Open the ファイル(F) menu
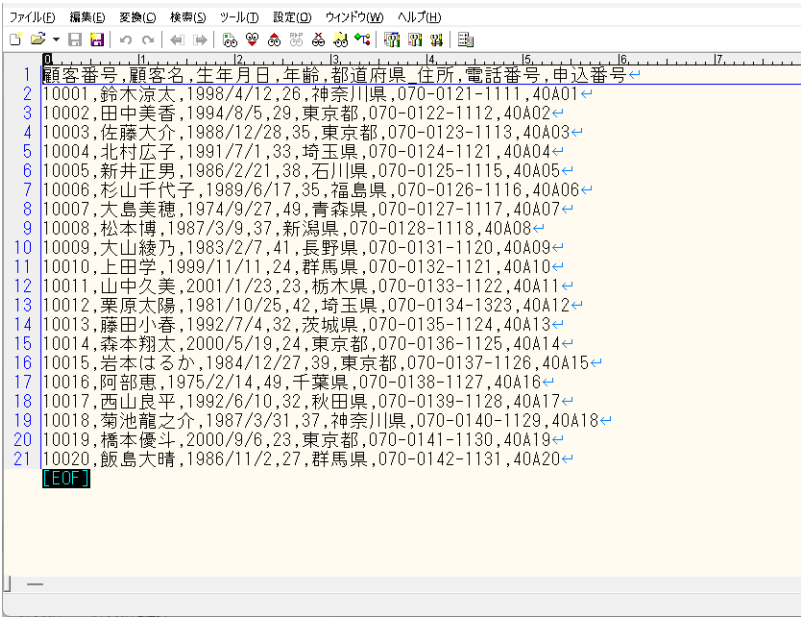Viewport: 803px width, 620px height. tap(33, 17)
